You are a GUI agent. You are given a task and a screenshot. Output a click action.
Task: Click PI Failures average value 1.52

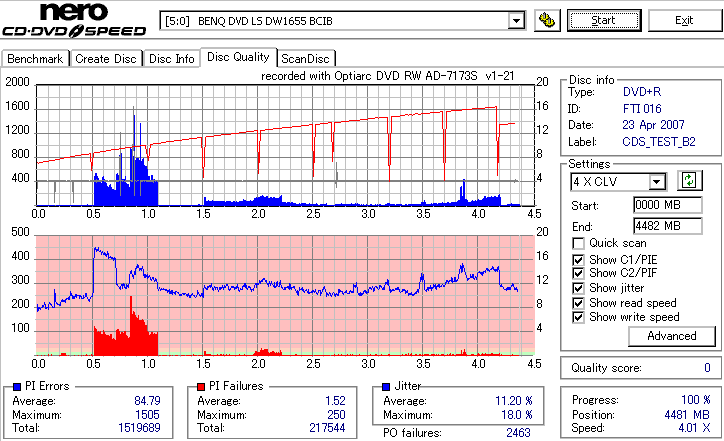point(335,401)
